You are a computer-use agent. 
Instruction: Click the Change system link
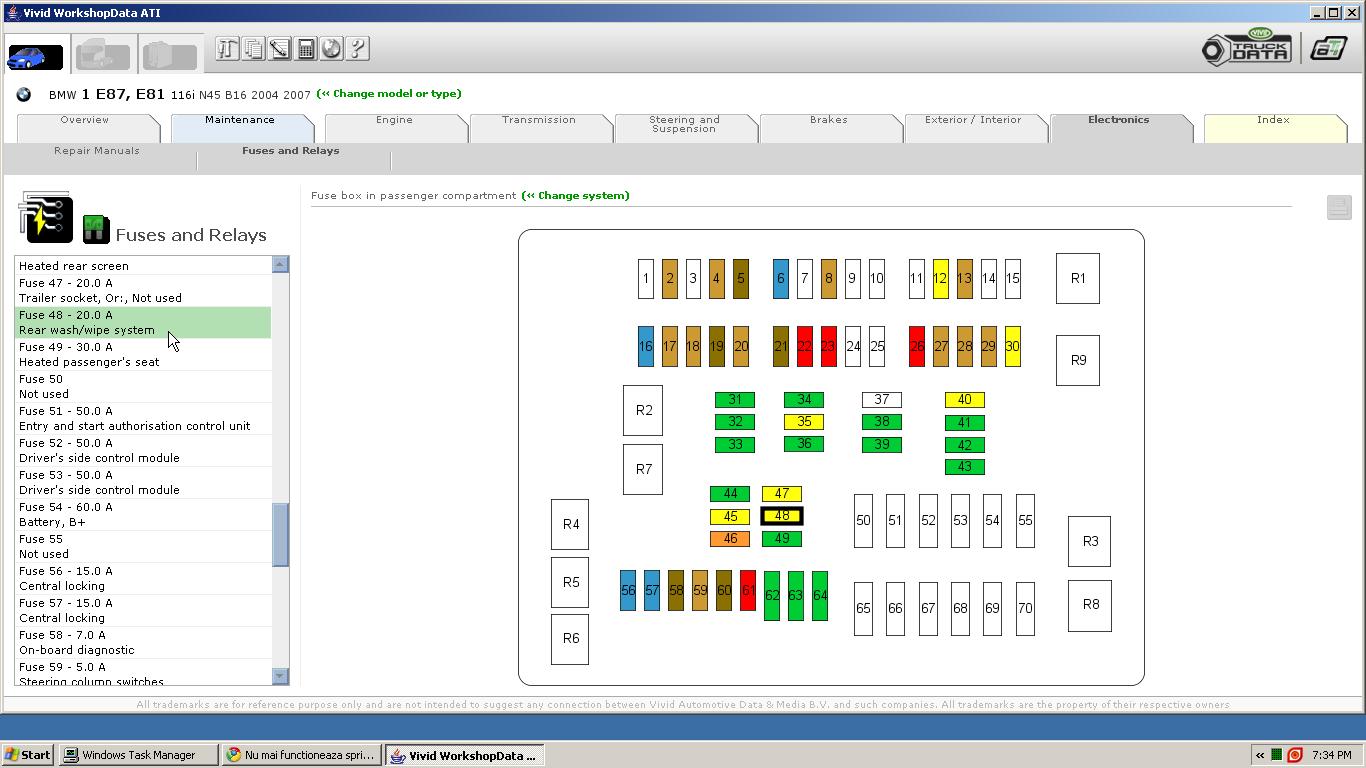click(x=576, y=196)
